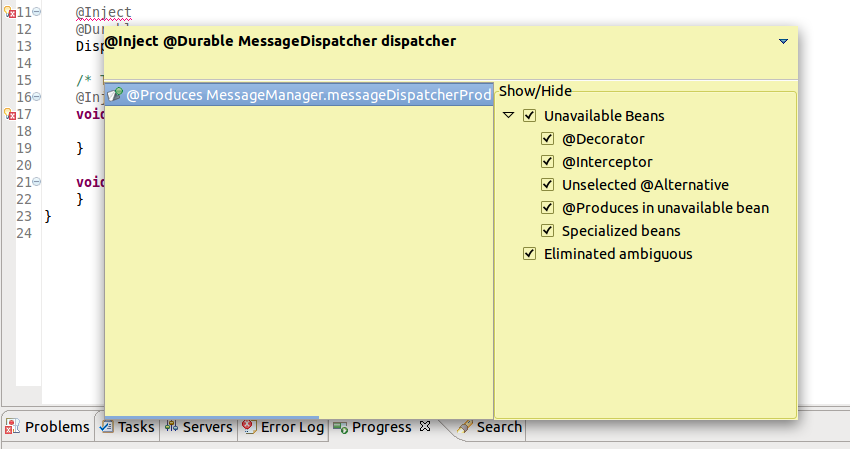Disable the Eliminated ambiguous filter
The width and height of the screenshot is (850, 449).
530,254
